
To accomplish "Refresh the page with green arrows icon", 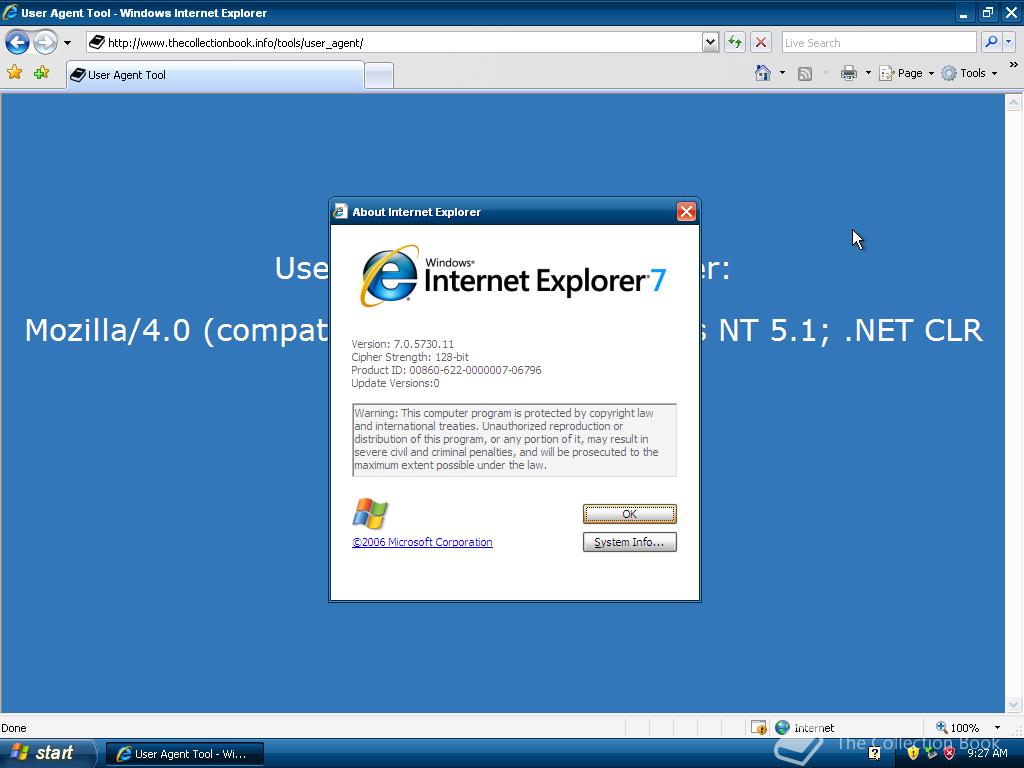I will click(x=735, y=43).
